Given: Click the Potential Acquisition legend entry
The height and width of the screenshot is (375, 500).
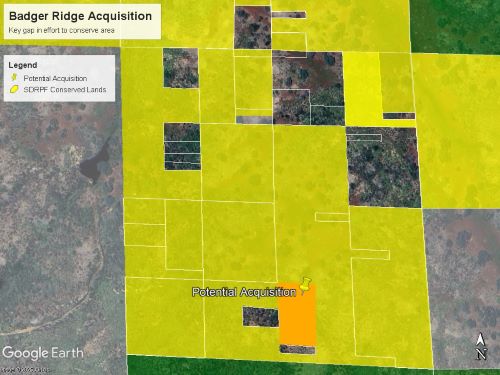Looking at the screenshot, I should coord(55,78).
